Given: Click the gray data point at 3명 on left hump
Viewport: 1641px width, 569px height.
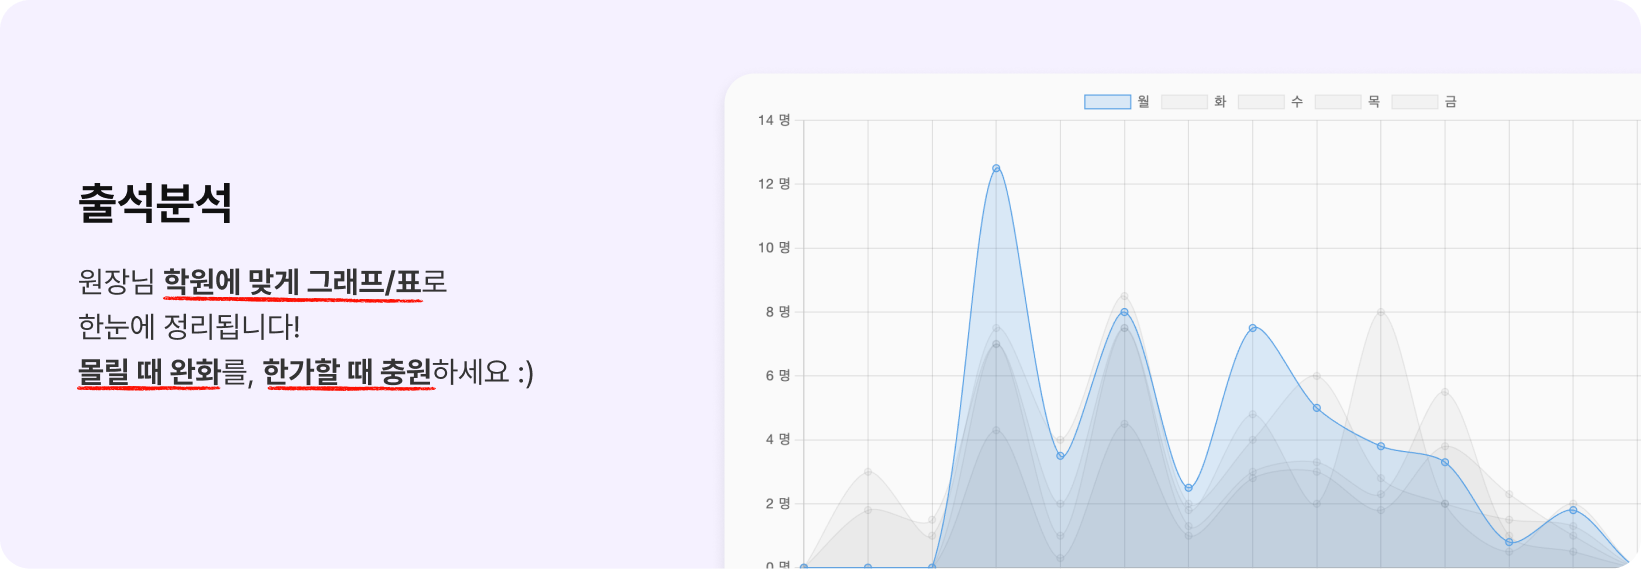Looking at the screenshot, I should [x=868, y=472].
